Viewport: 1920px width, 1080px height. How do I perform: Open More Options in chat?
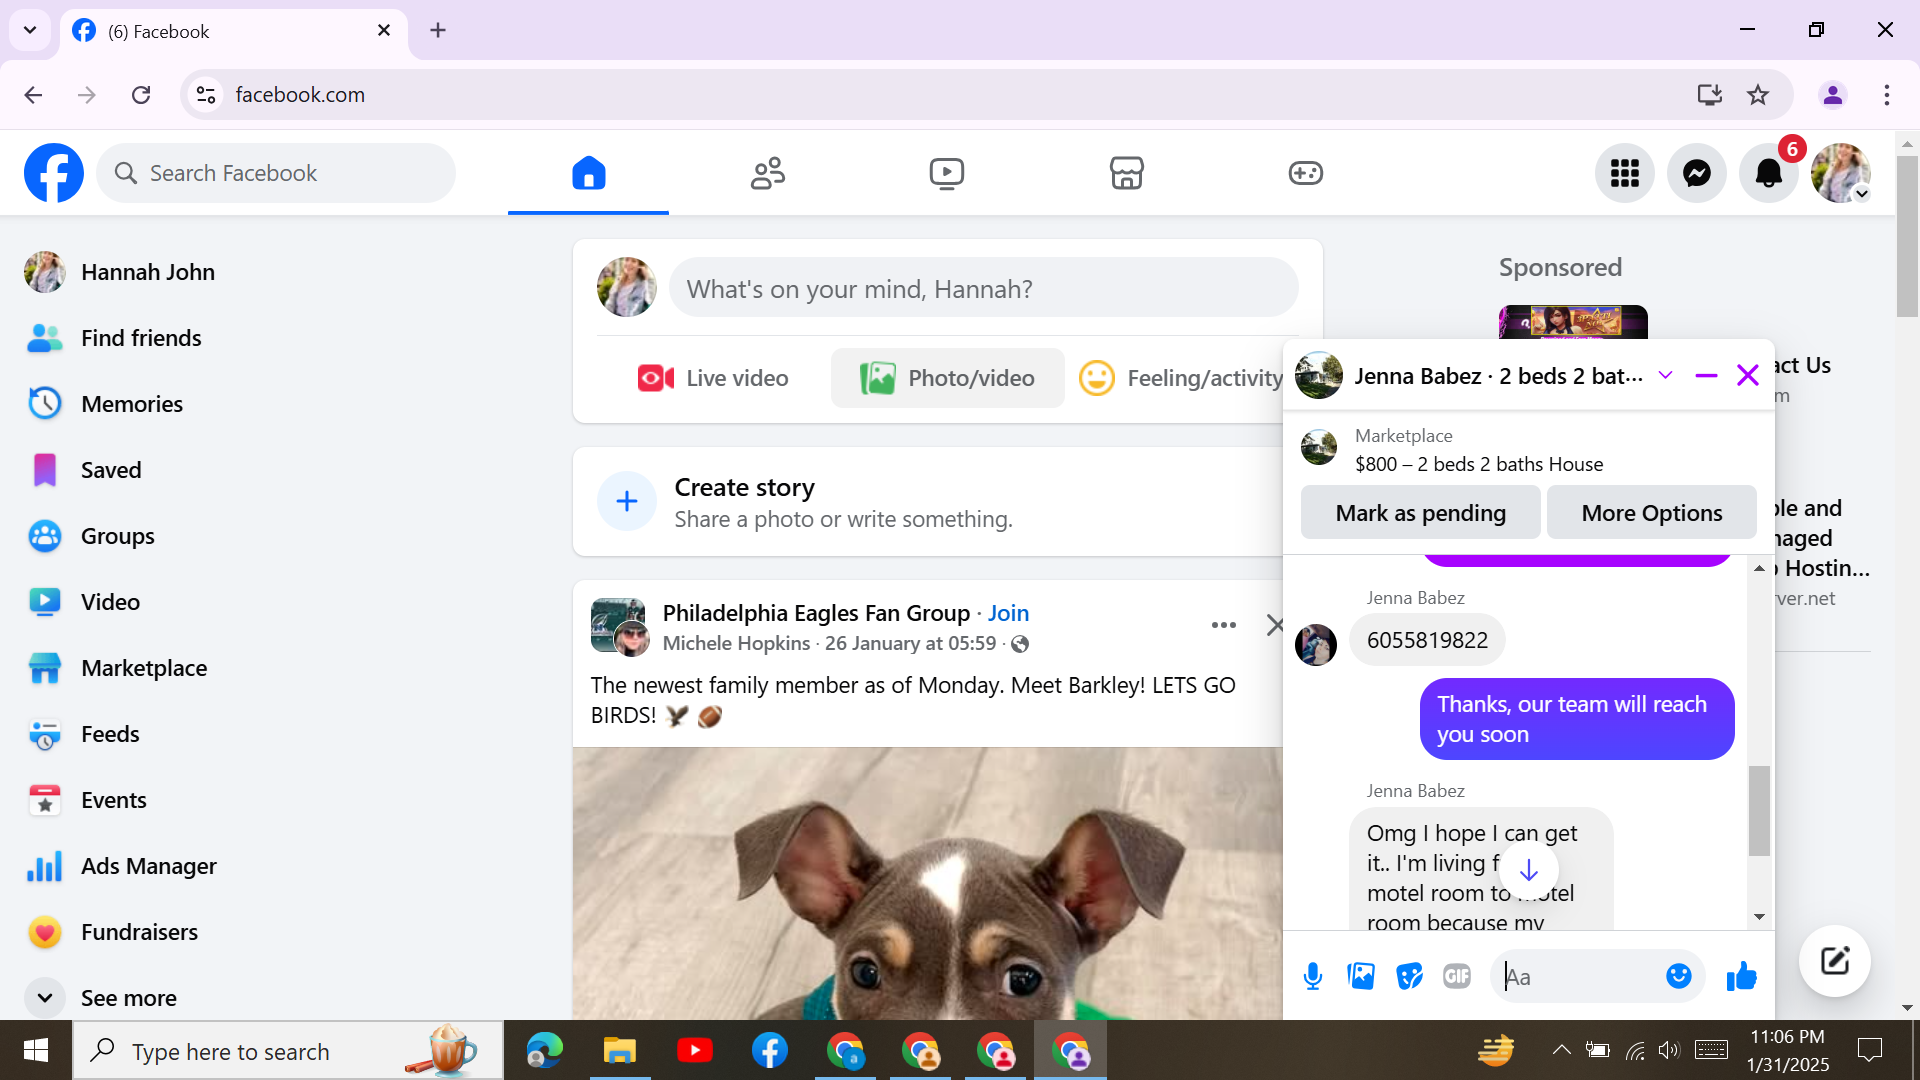pos(1652,512)
